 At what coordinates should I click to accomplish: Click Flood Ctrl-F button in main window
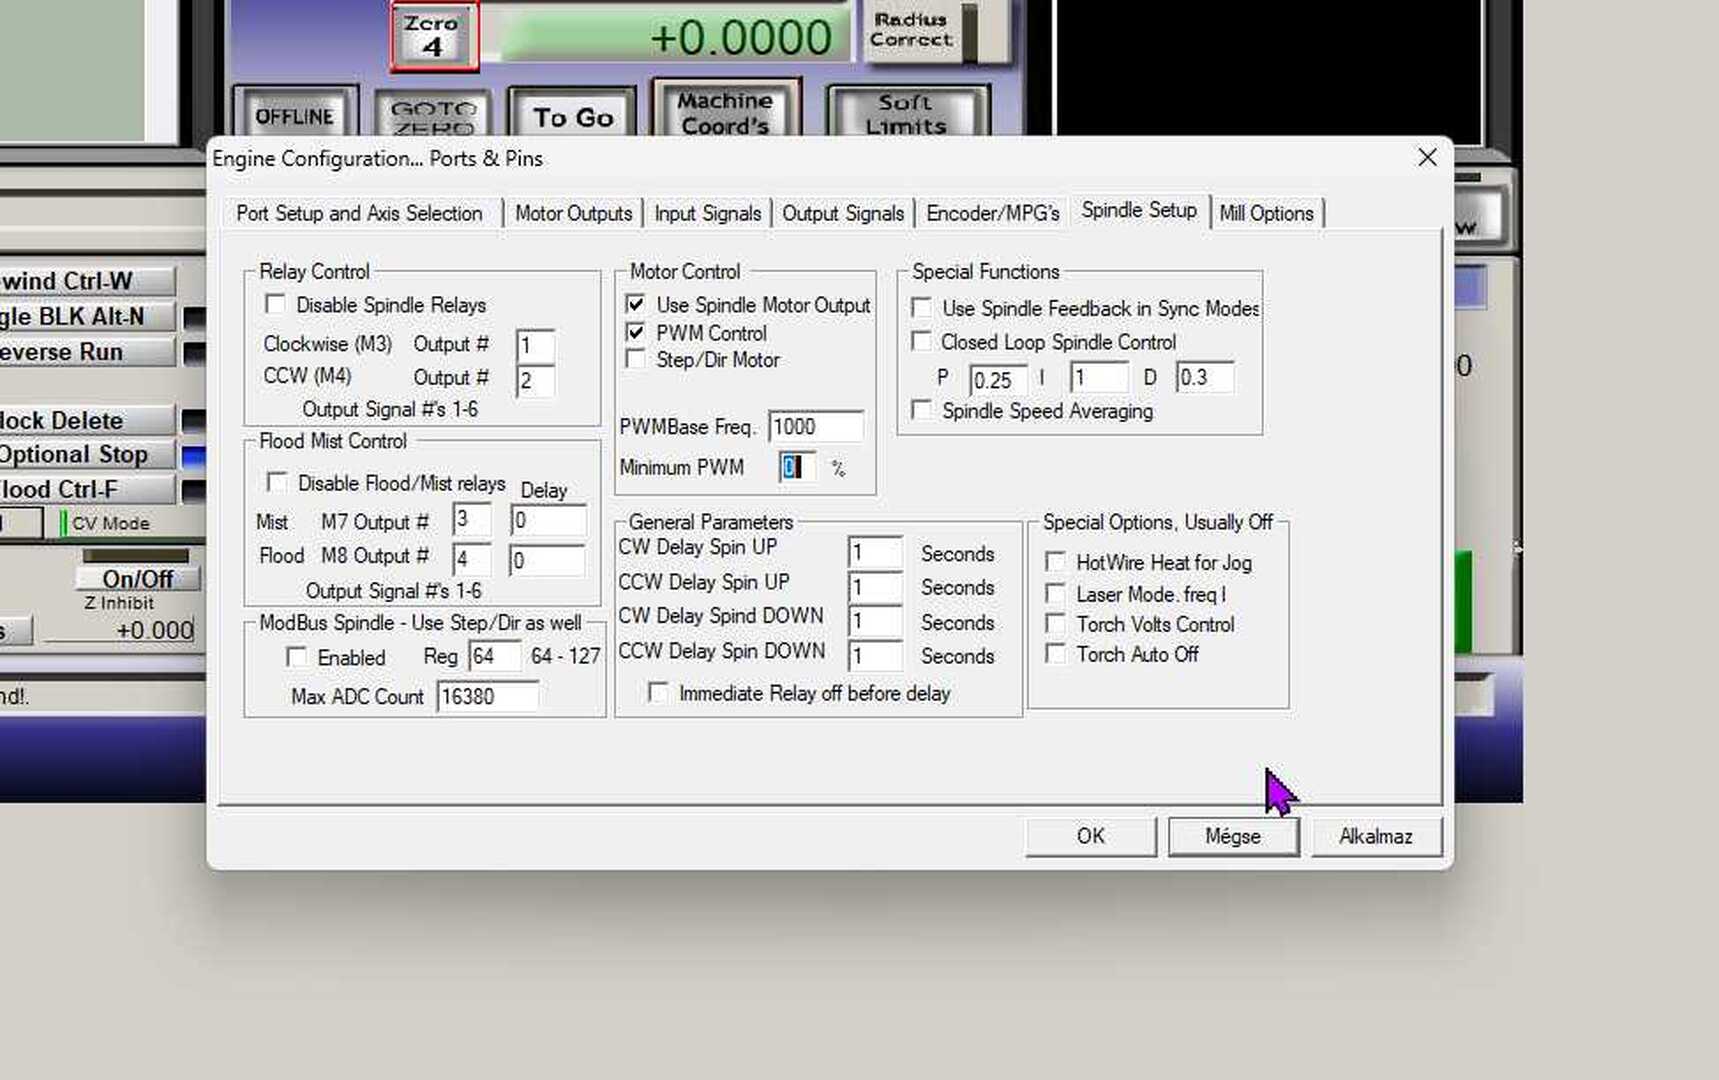(88, 489)
